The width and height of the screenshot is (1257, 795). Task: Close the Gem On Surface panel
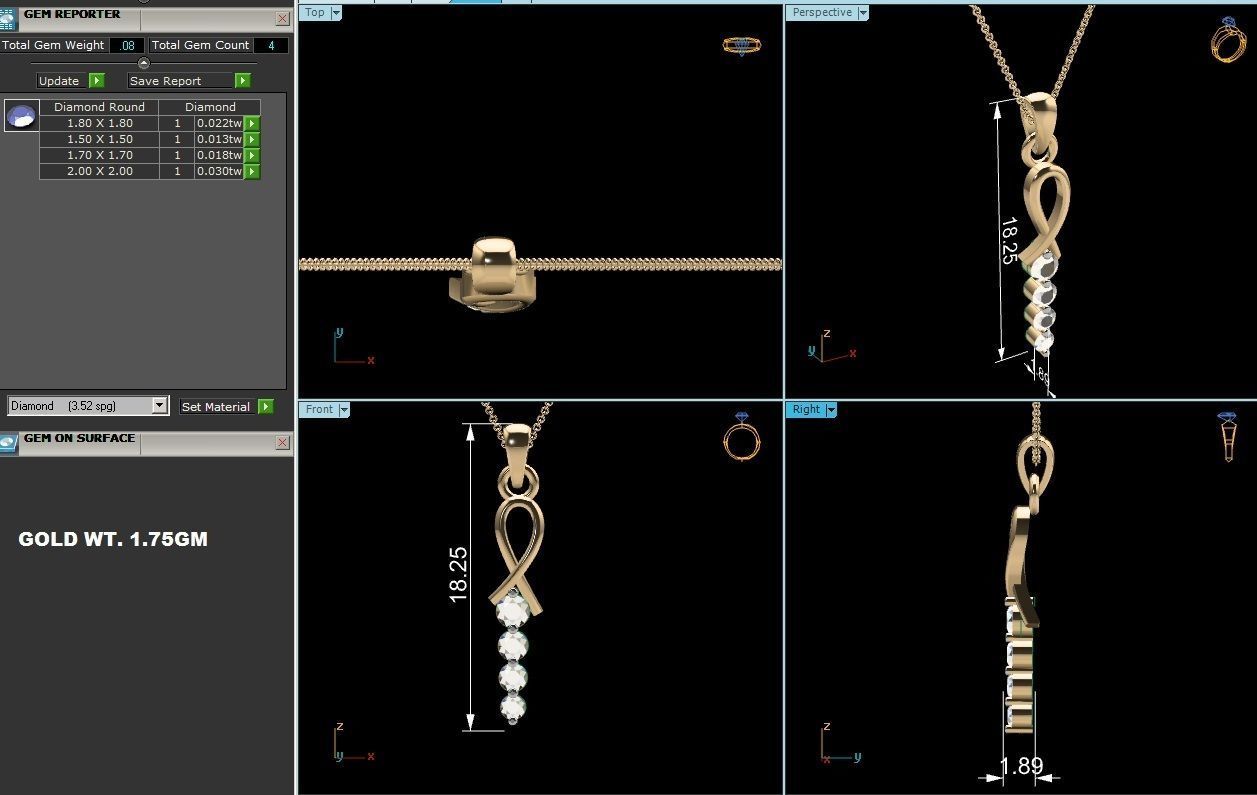tap(284, 443)
